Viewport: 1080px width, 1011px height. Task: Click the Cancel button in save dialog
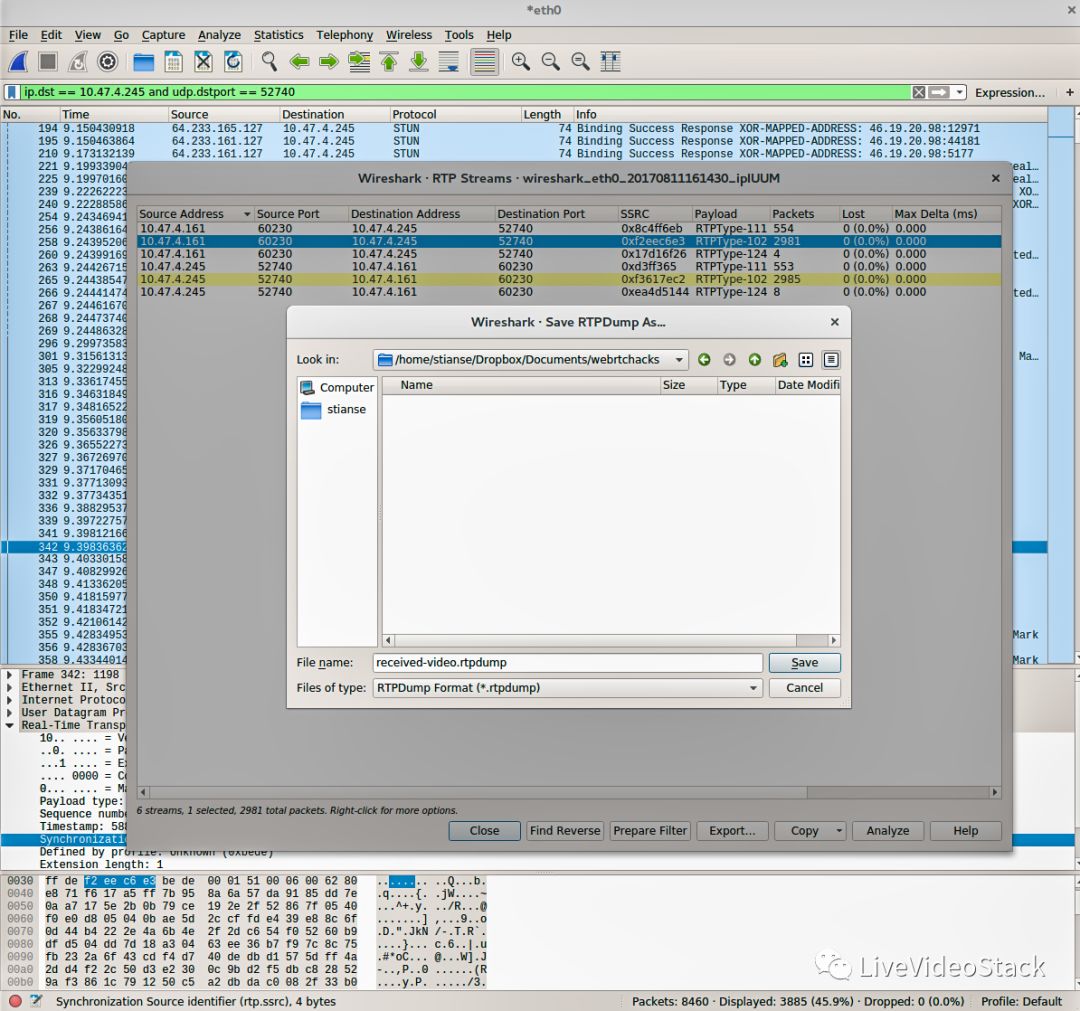pos(804,688)
